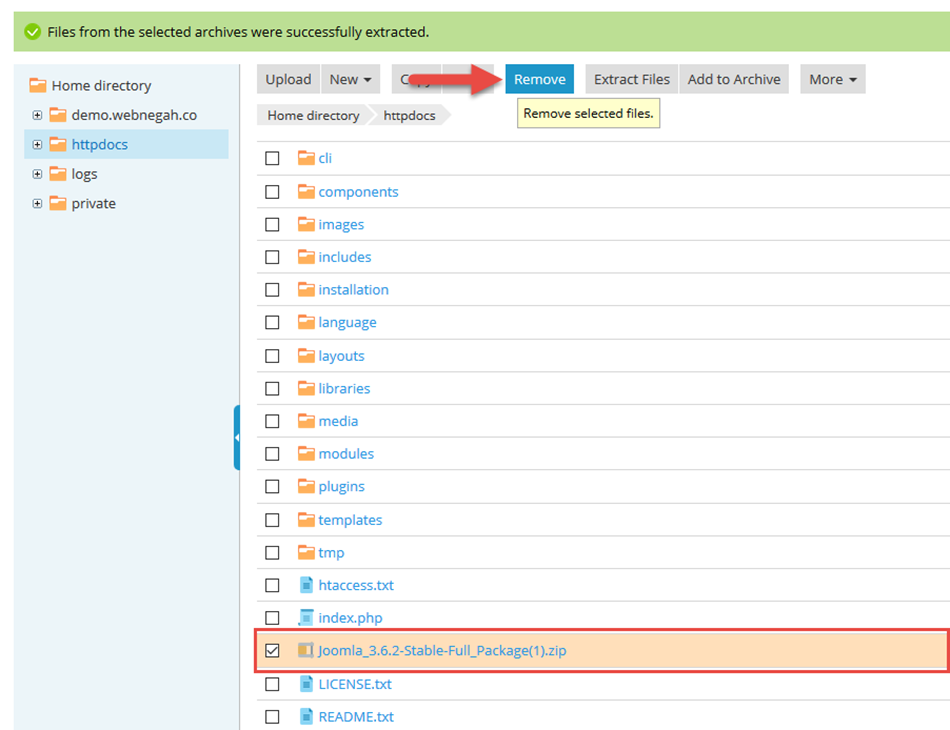The image size is (950, 730).
Task: Click the installation folder icon
Action: pyautogui.click(x=306, y=290)
